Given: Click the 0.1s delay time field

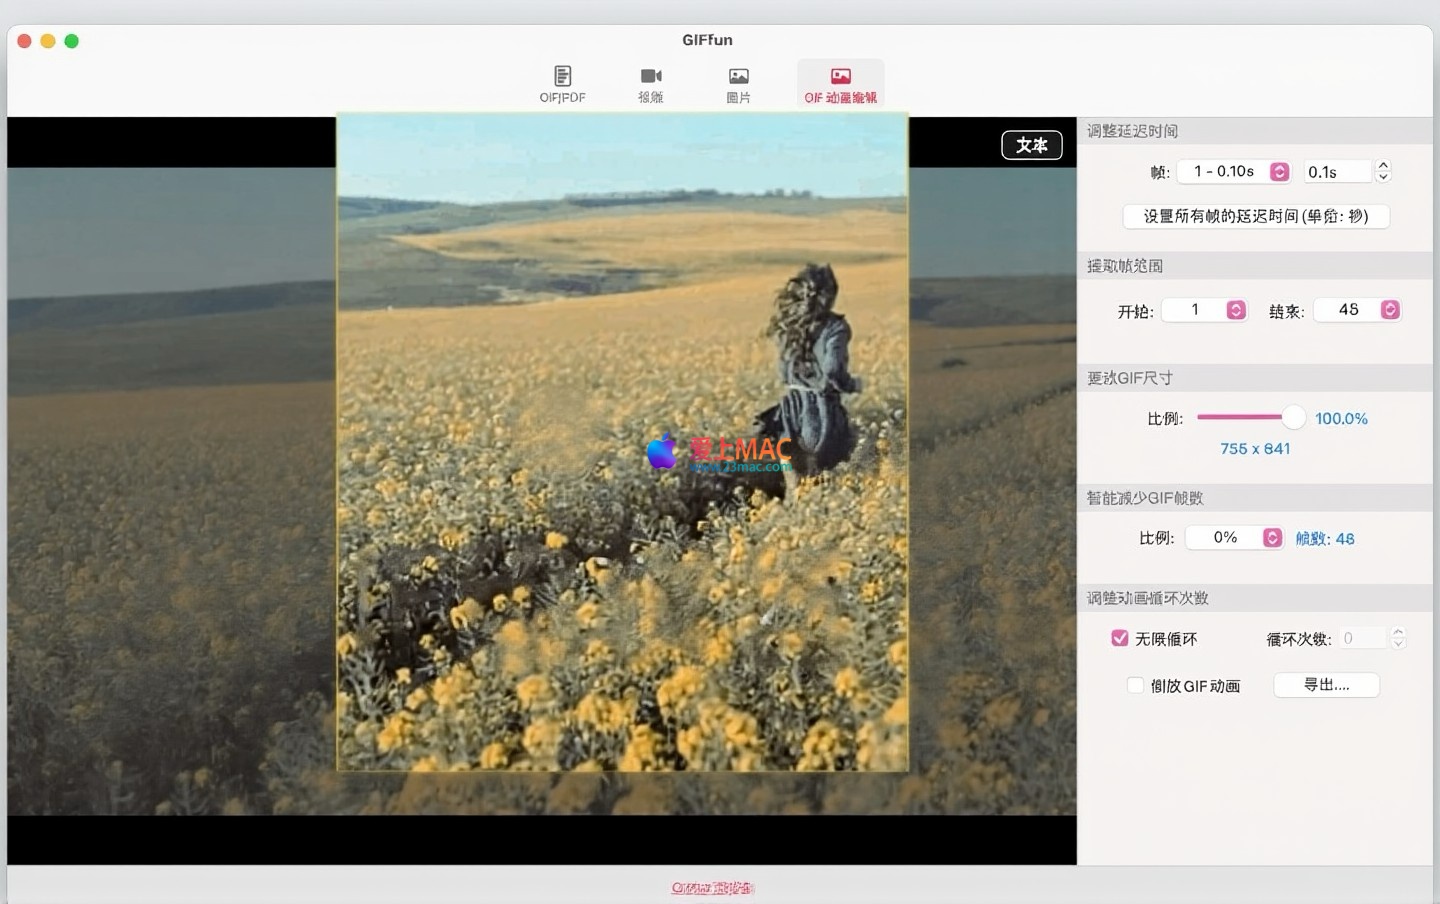Looking at the screenshot, I should pyautogui.click(x=1337, y=172).
